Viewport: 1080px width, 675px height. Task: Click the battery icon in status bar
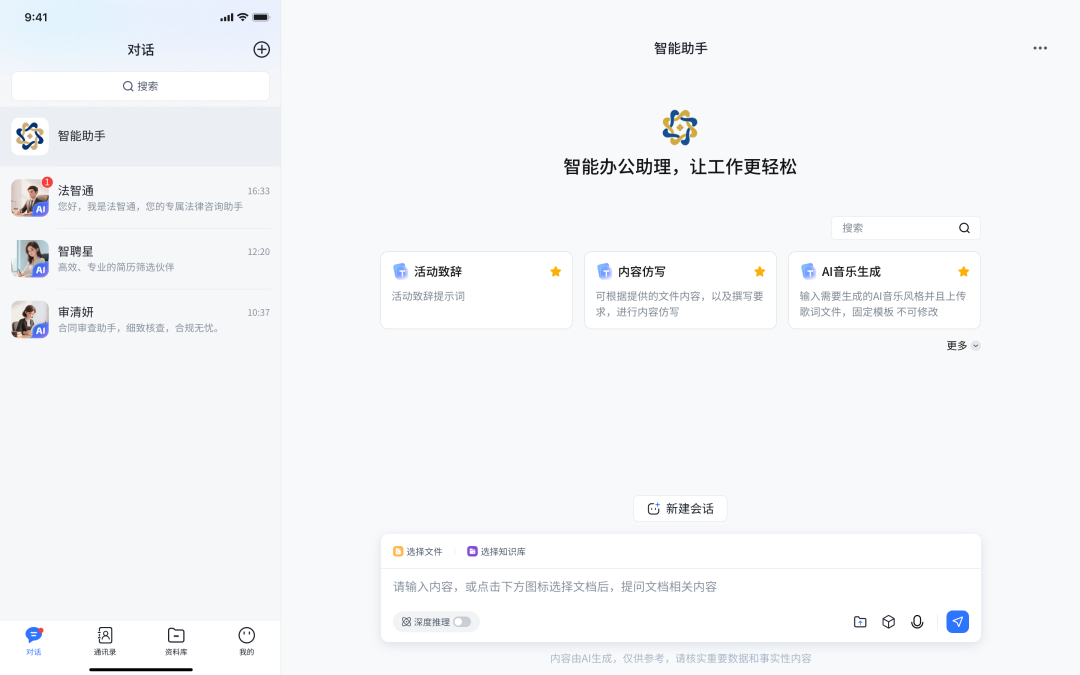coord(261,17)
